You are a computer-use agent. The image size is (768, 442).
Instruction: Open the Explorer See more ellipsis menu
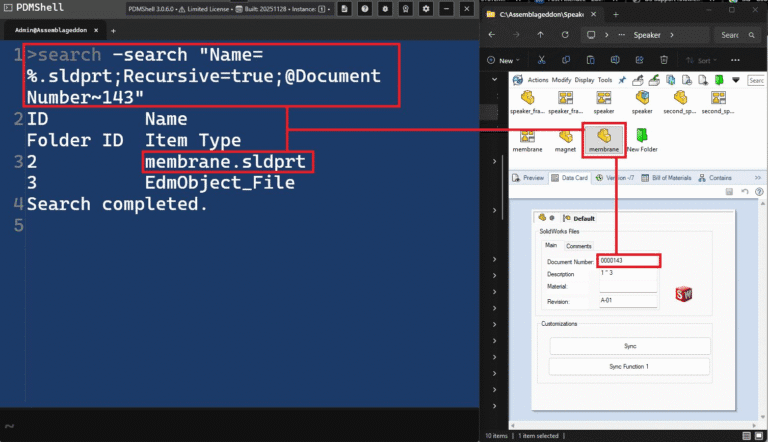735,60
